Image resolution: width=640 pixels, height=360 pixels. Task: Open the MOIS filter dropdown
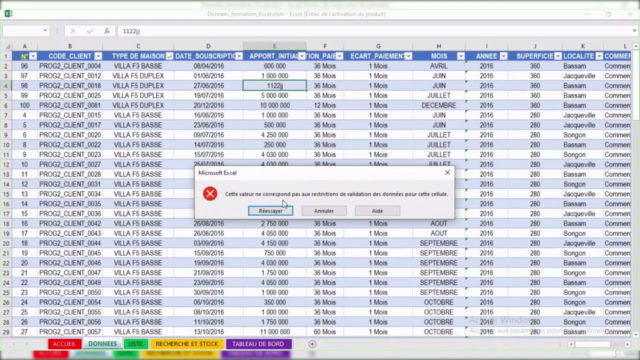(x=461, y=56)
